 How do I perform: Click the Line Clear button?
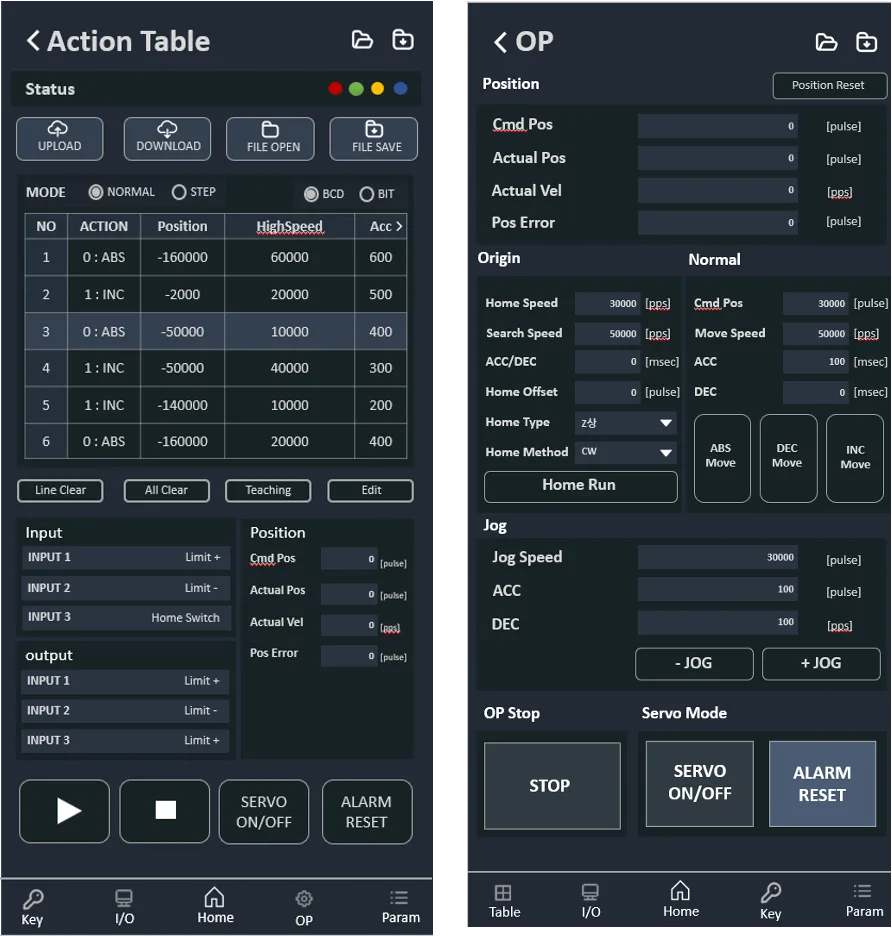click(x=60, y=491)
